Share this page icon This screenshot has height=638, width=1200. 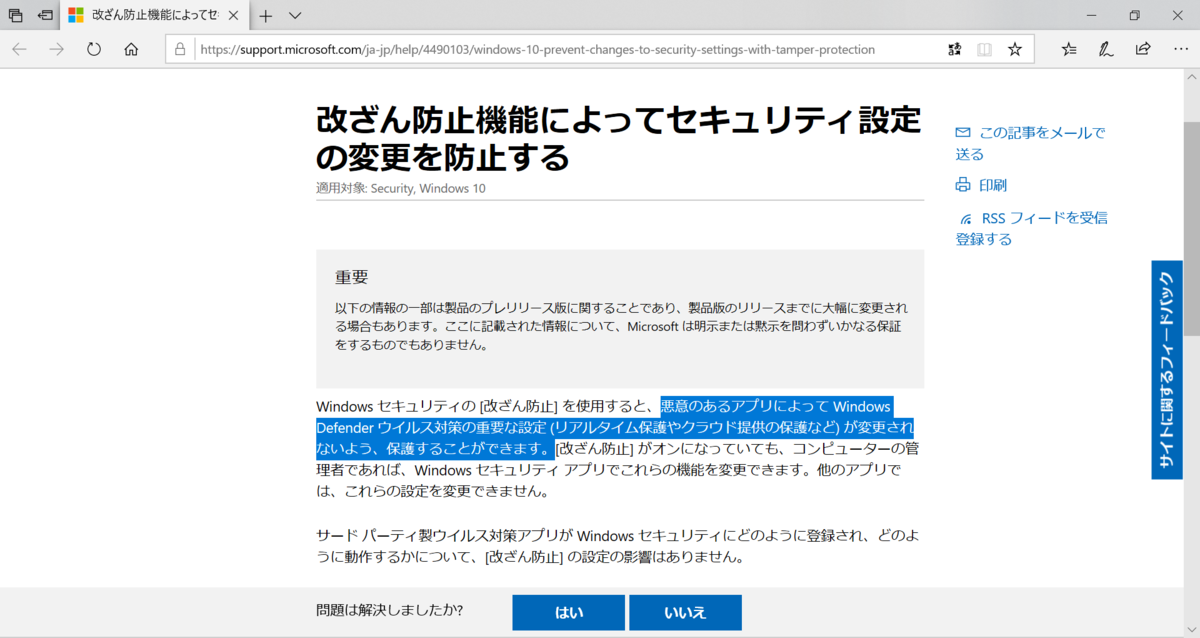(1143, 49)
